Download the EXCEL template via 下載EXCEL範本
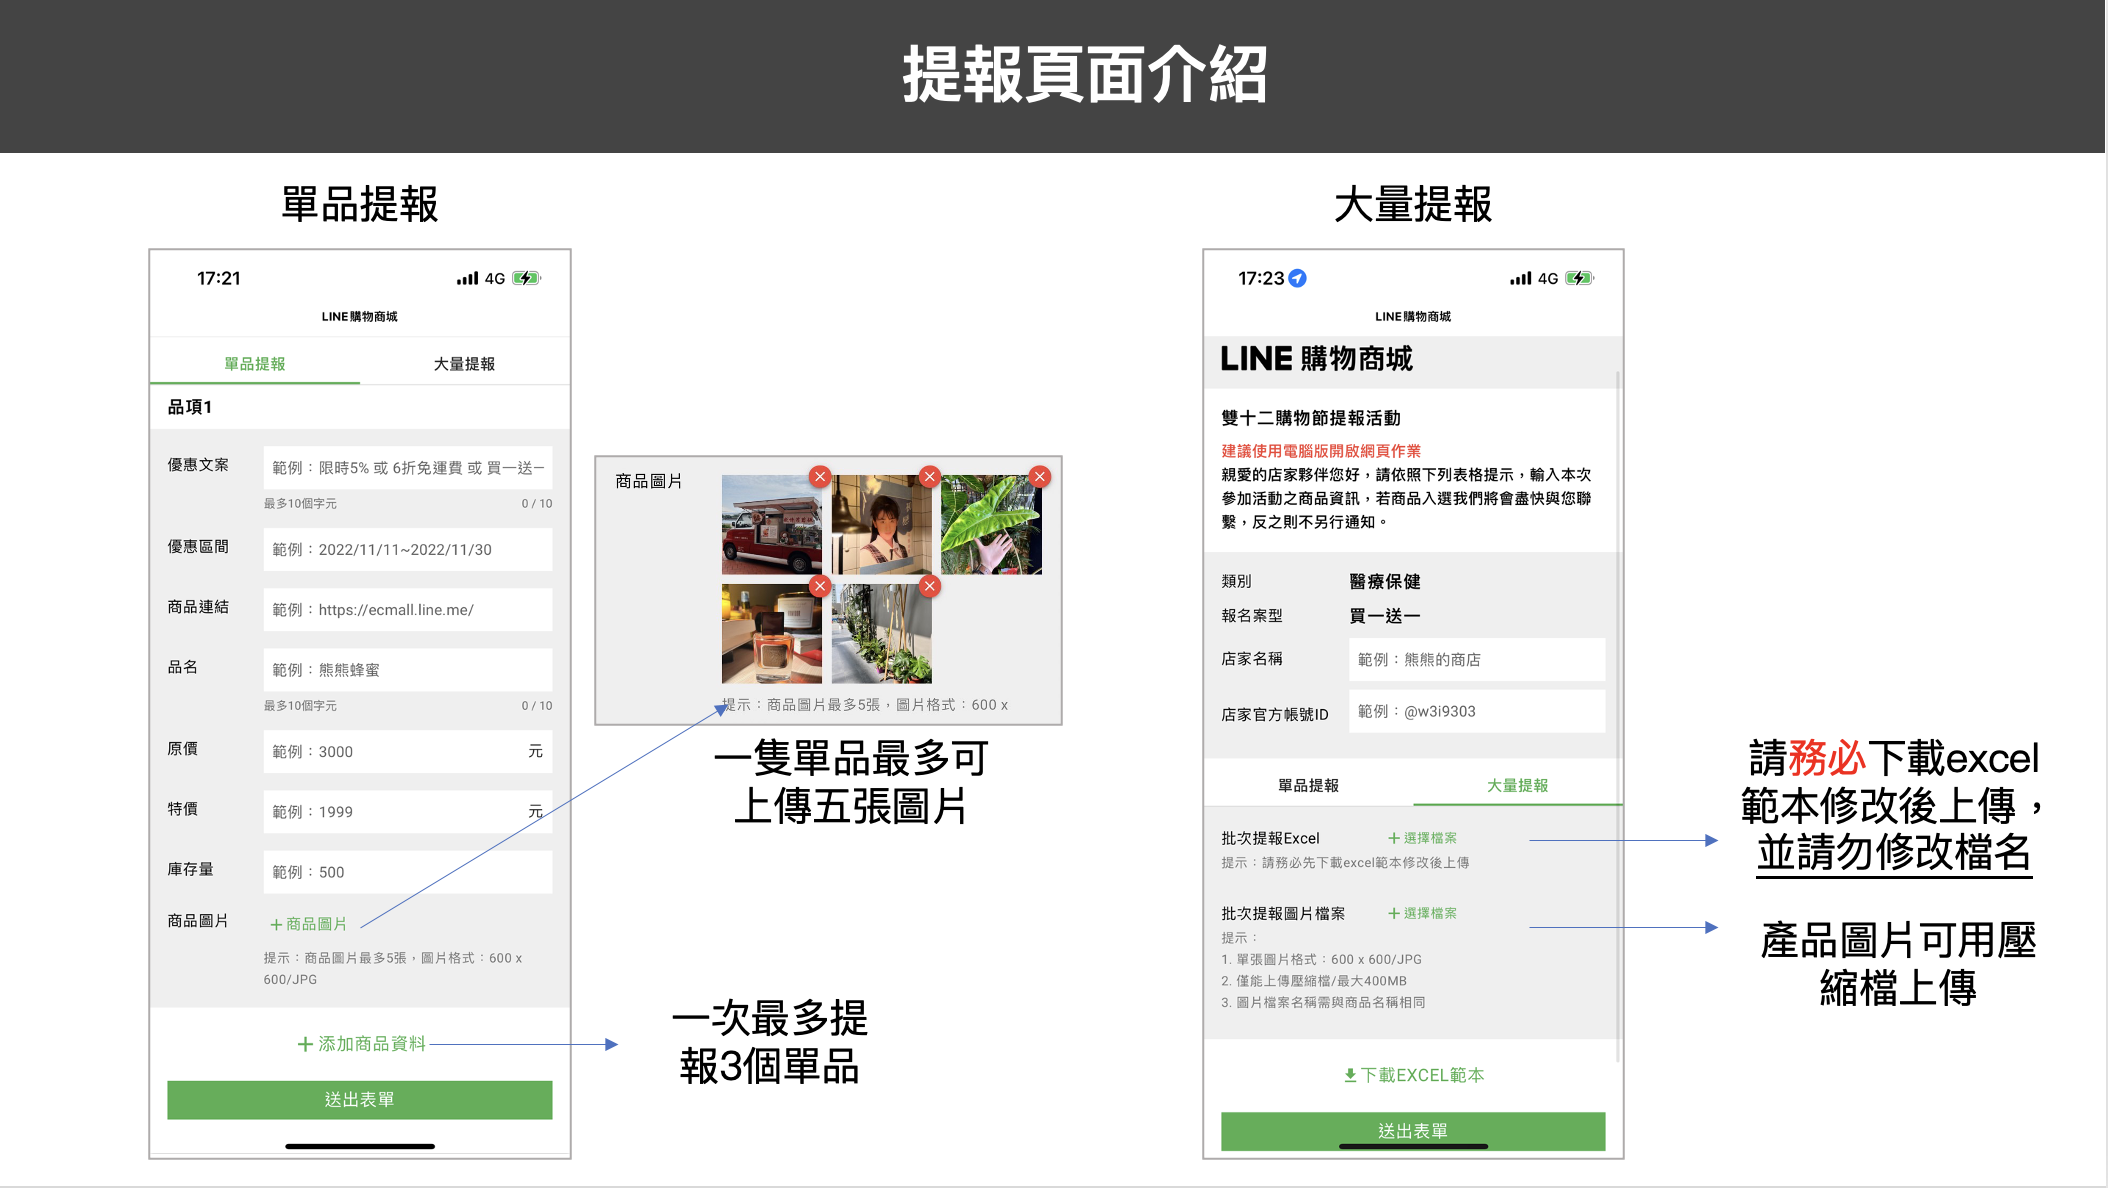 [x=1413, y=1075]
